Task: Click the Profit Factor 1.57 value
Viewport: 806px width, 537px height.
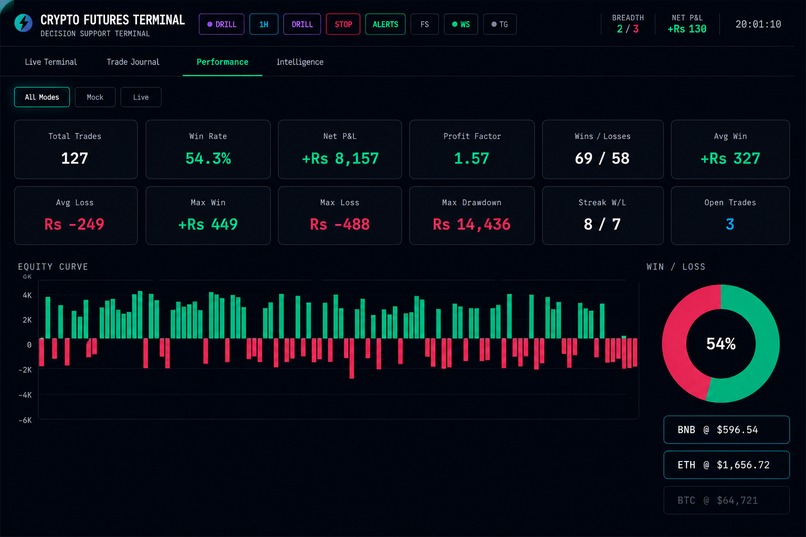Action: point(471,158)
